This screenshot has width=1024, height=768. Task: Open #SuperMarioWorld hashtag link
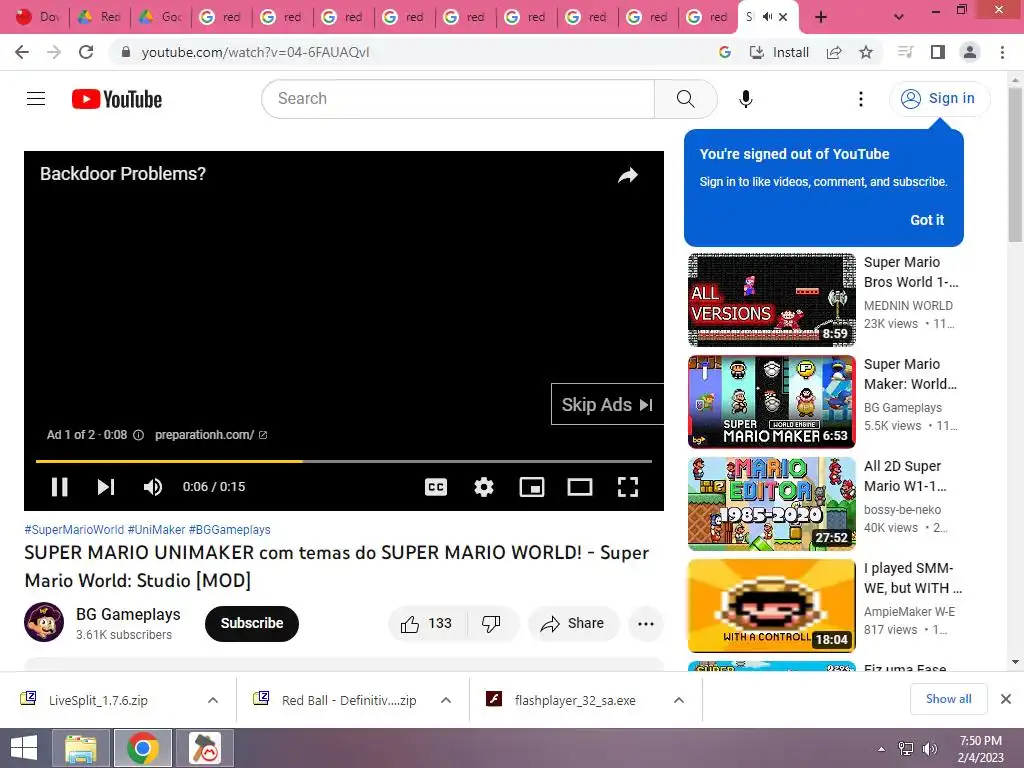click(74, 530)
